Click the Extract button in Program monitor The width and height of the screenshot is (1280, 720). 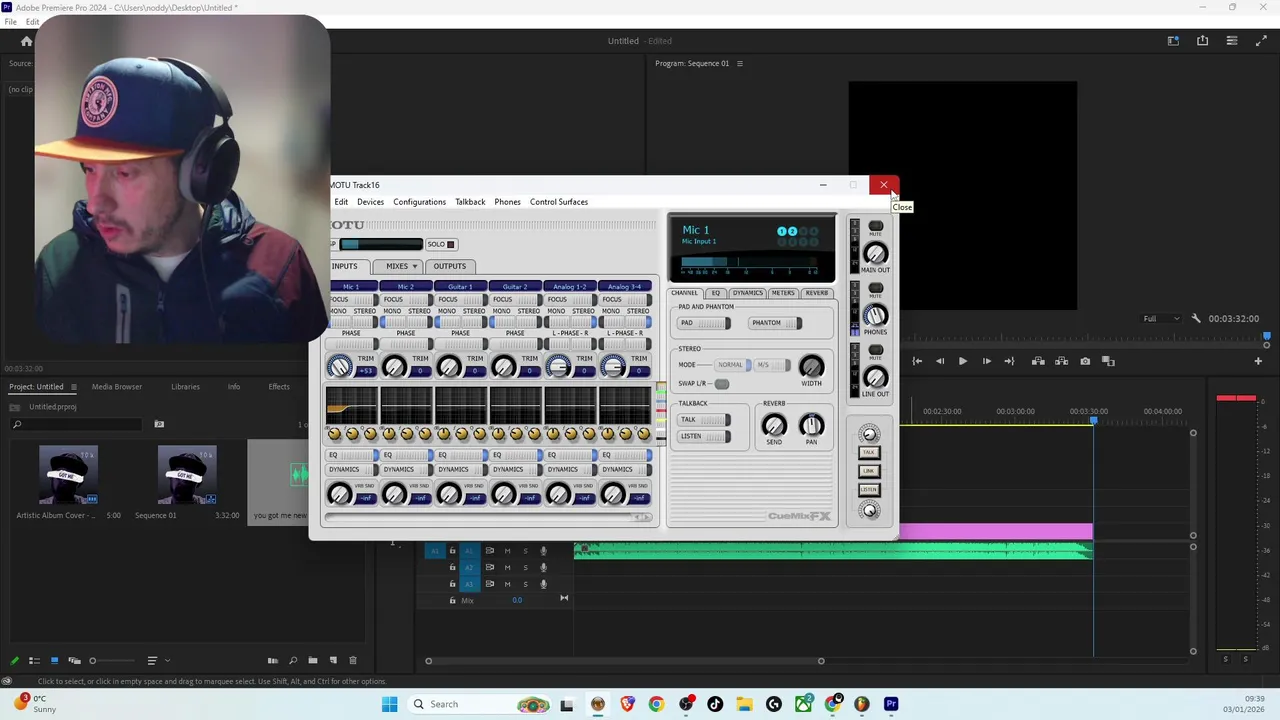[1061, 361]
